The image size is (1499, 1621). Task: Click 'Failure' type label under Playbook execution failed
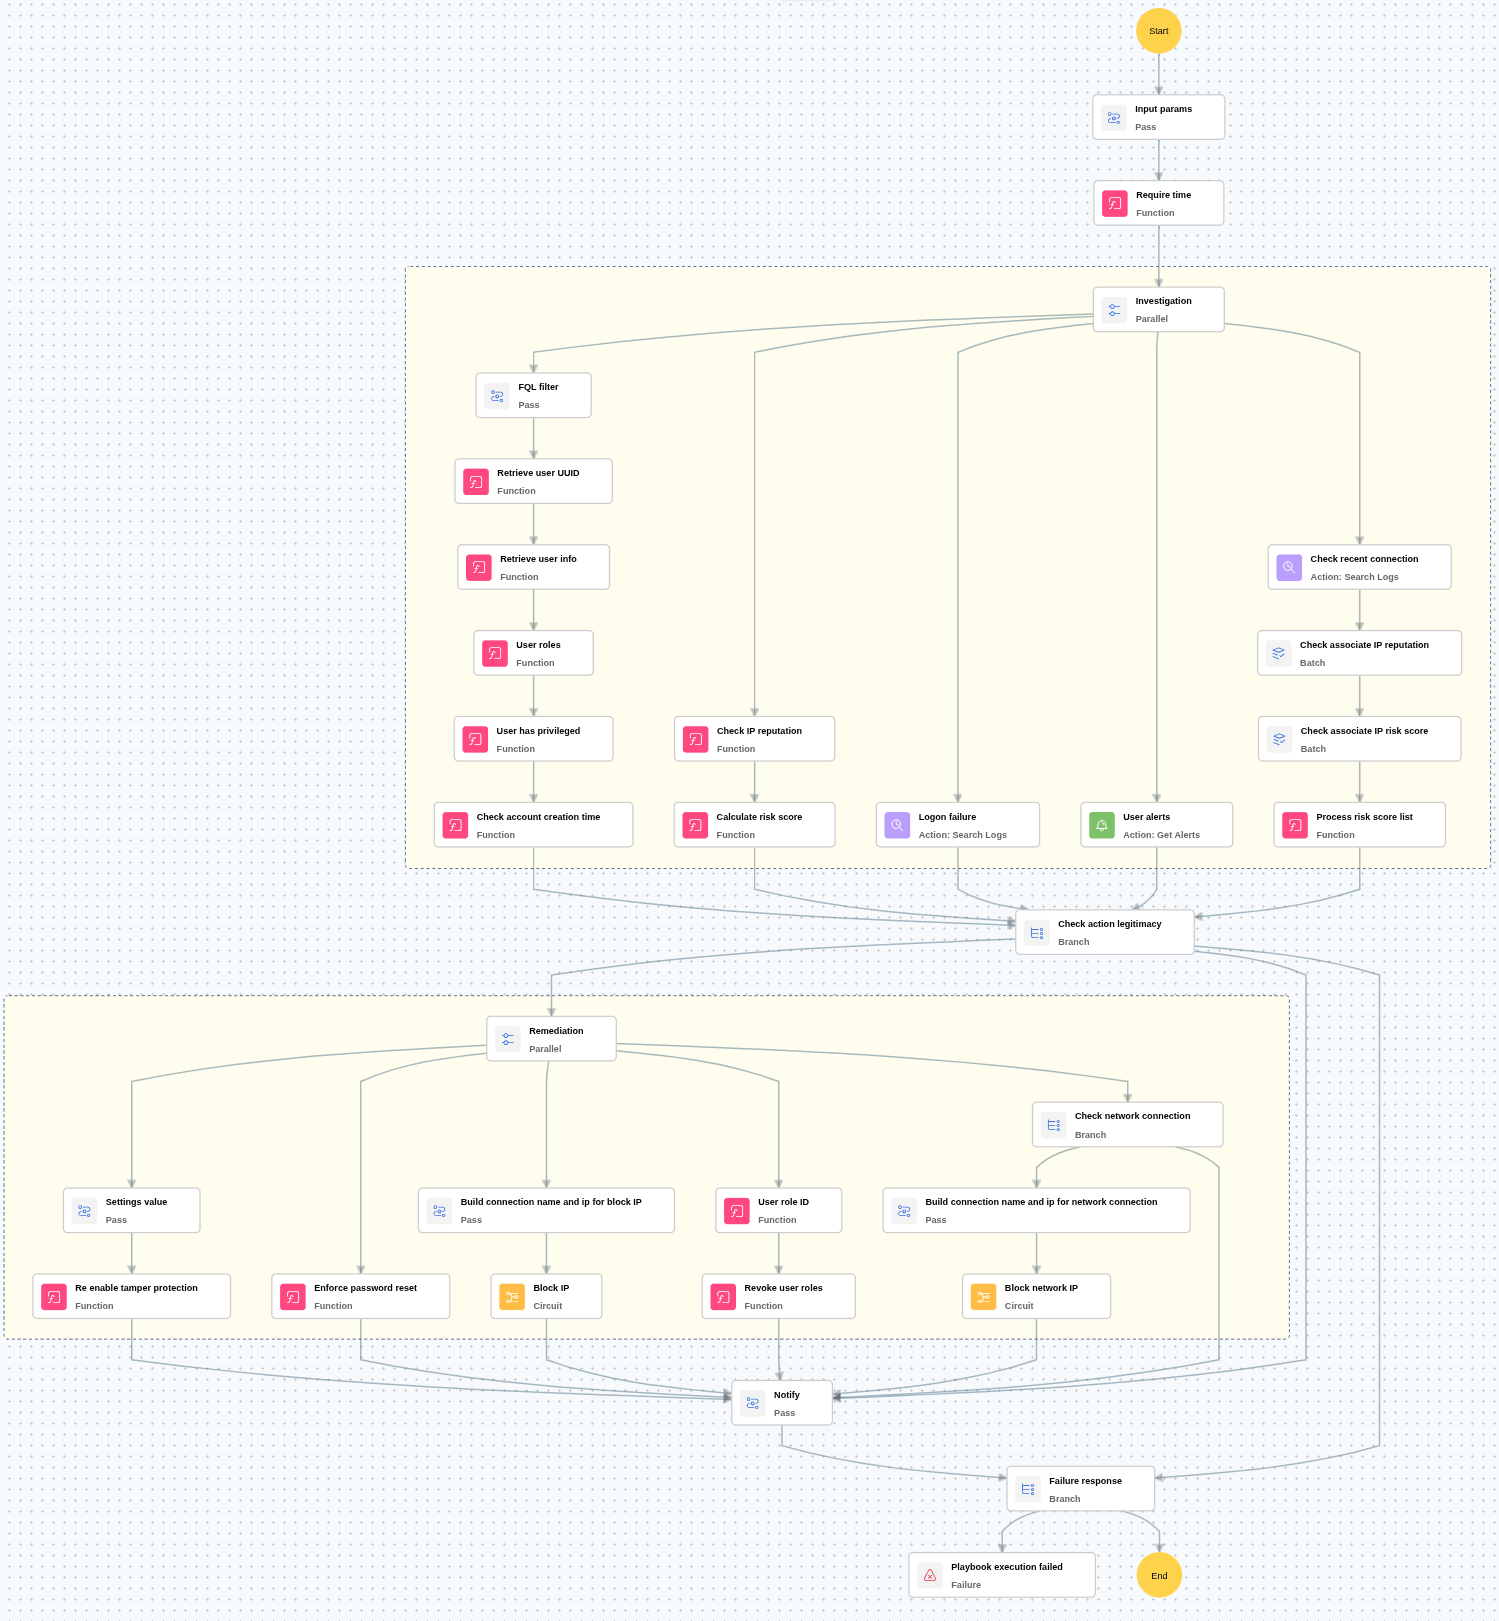tap(966, 1585)
